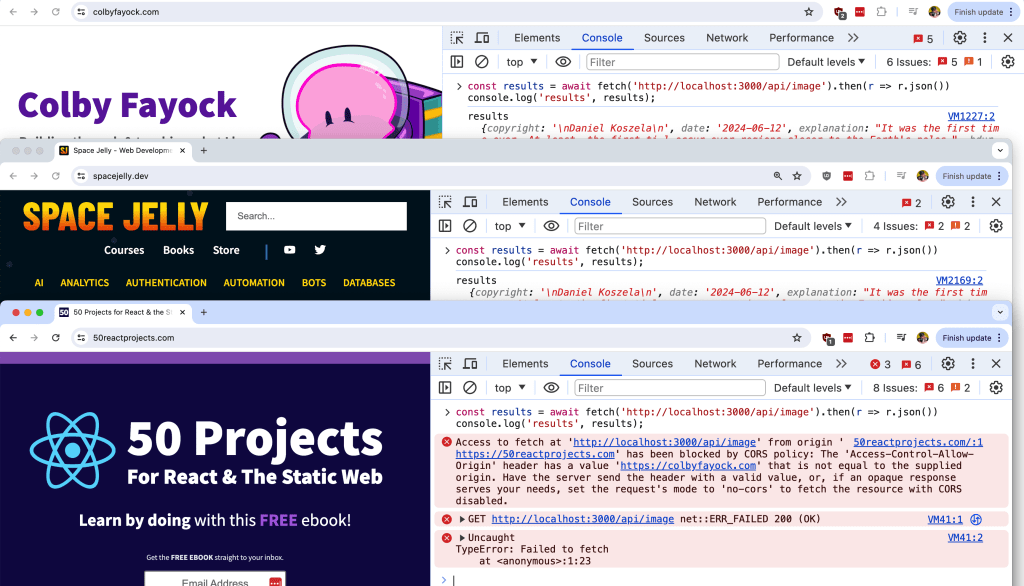Open Default levels dropdown in colbyfayock console
The width and height of the screenshot is (1024, 586).
[x=825, y=62]
